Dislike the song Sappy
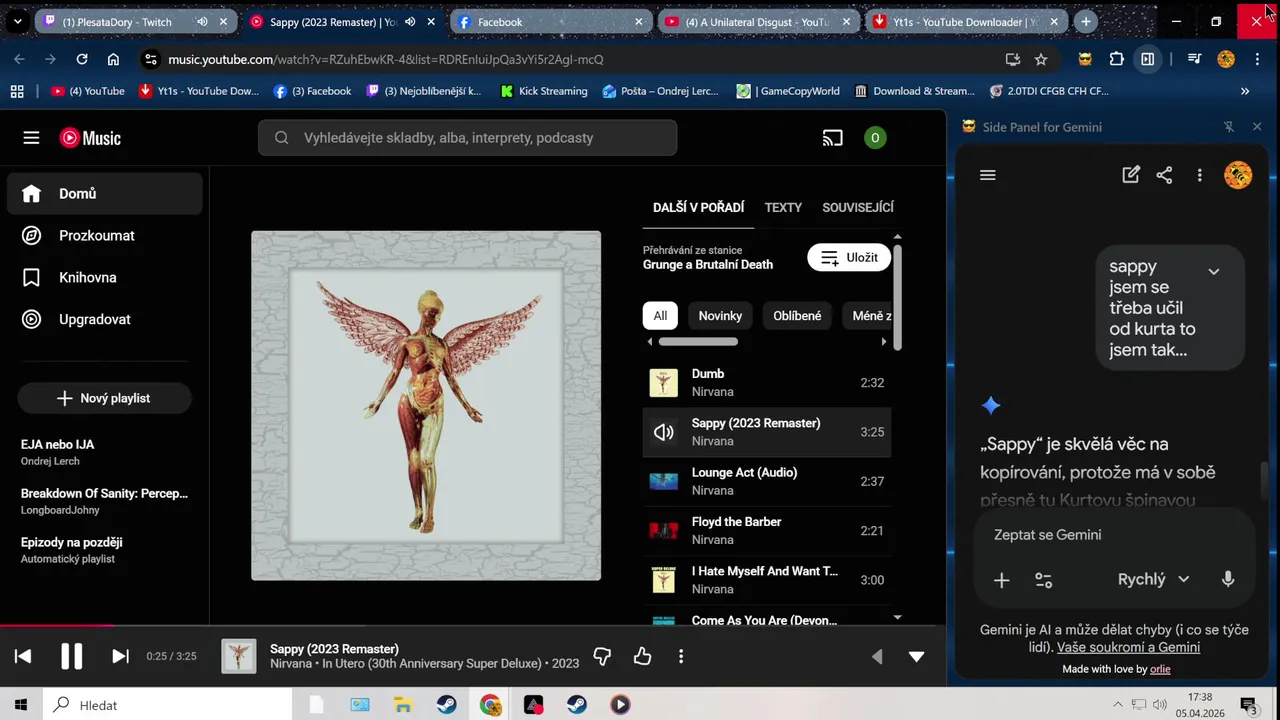 pos(602,656)
